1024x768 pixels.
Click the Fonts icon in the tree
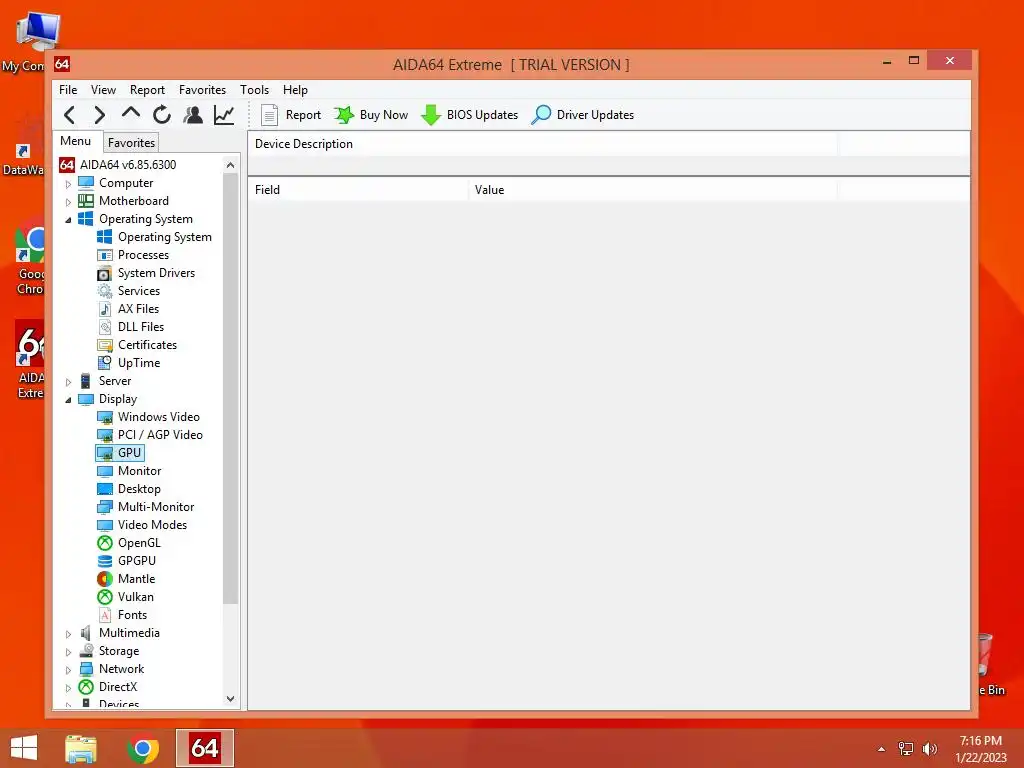(x=104, y=615)
